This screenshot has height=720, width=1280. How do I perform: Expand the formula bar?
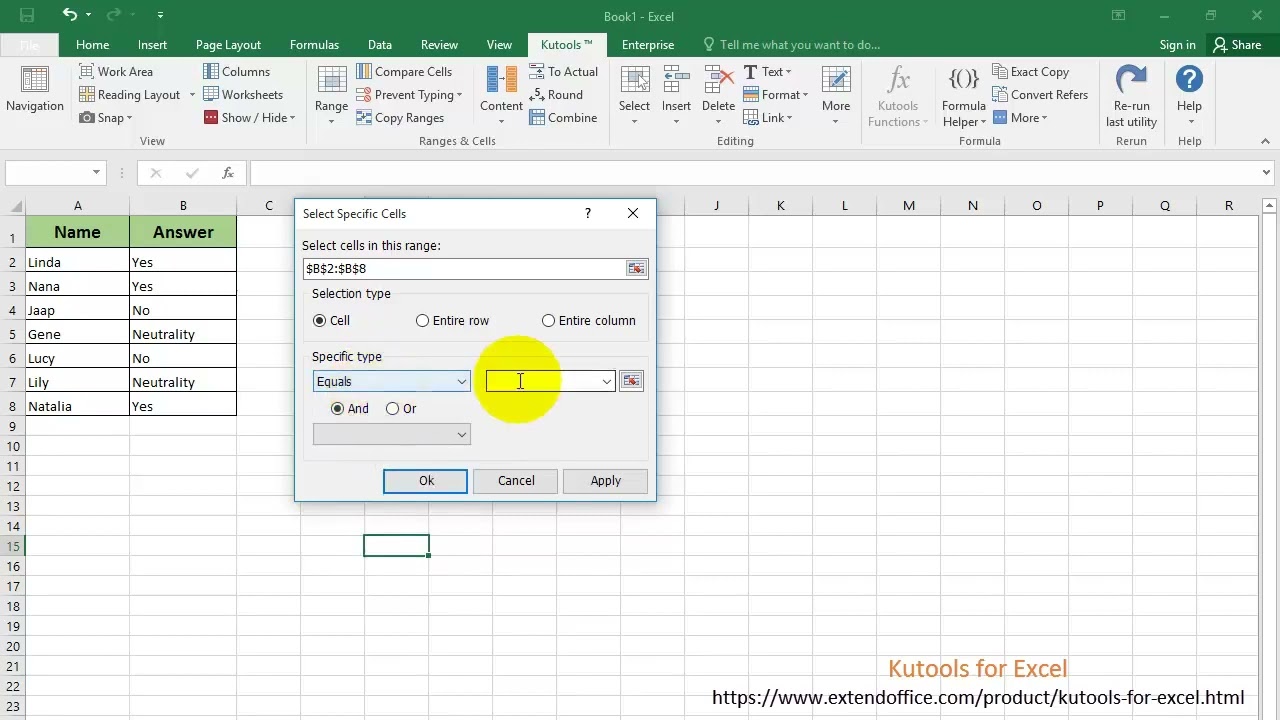(x=1267, y=173)
